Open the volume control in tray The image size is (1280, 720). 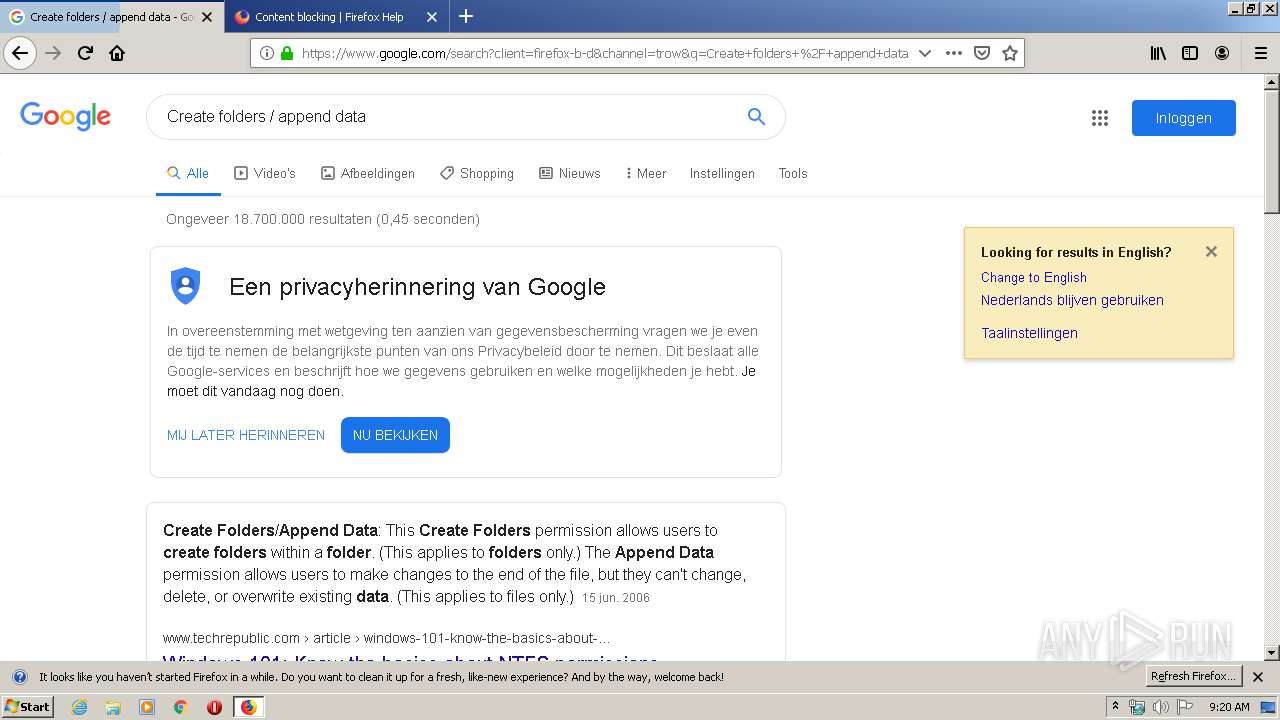point(1160,707)
